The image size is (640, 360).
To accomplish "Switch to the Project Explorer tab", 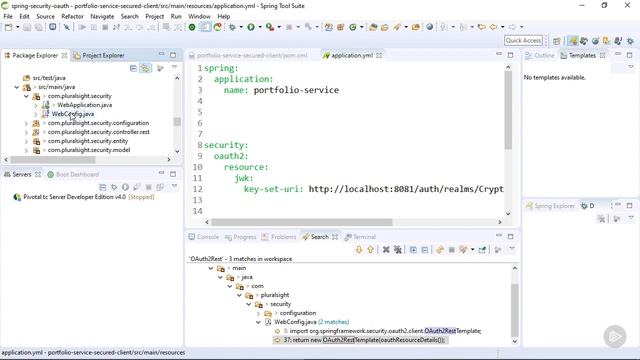I will [x=99, y=55].
